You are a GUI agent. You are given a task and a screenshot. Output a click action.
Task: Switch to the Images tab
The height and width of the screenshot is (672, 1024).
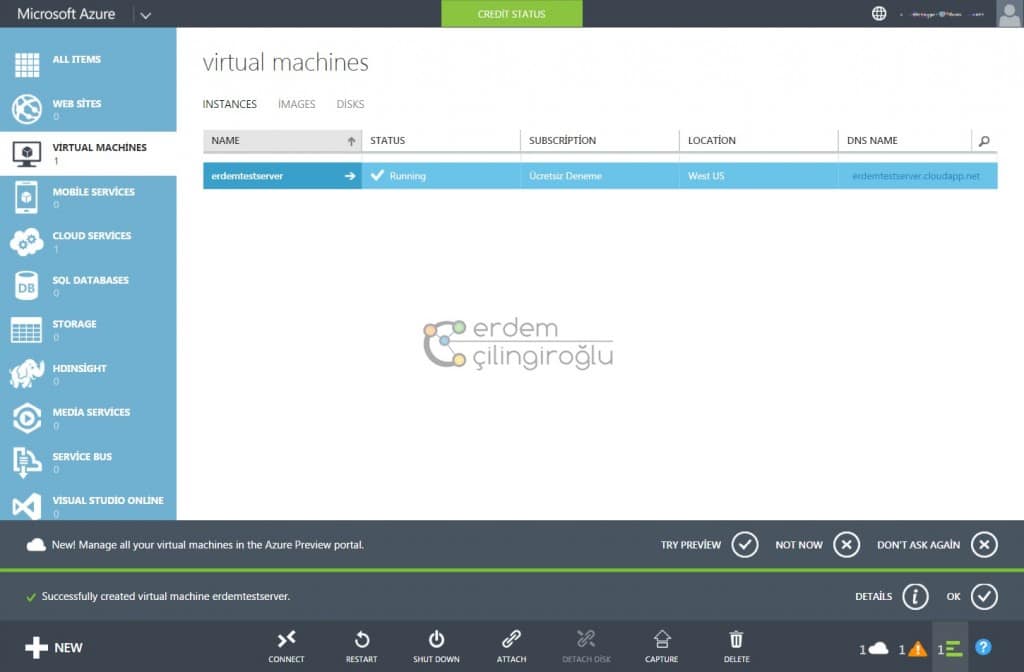click(x=296, y=104)
